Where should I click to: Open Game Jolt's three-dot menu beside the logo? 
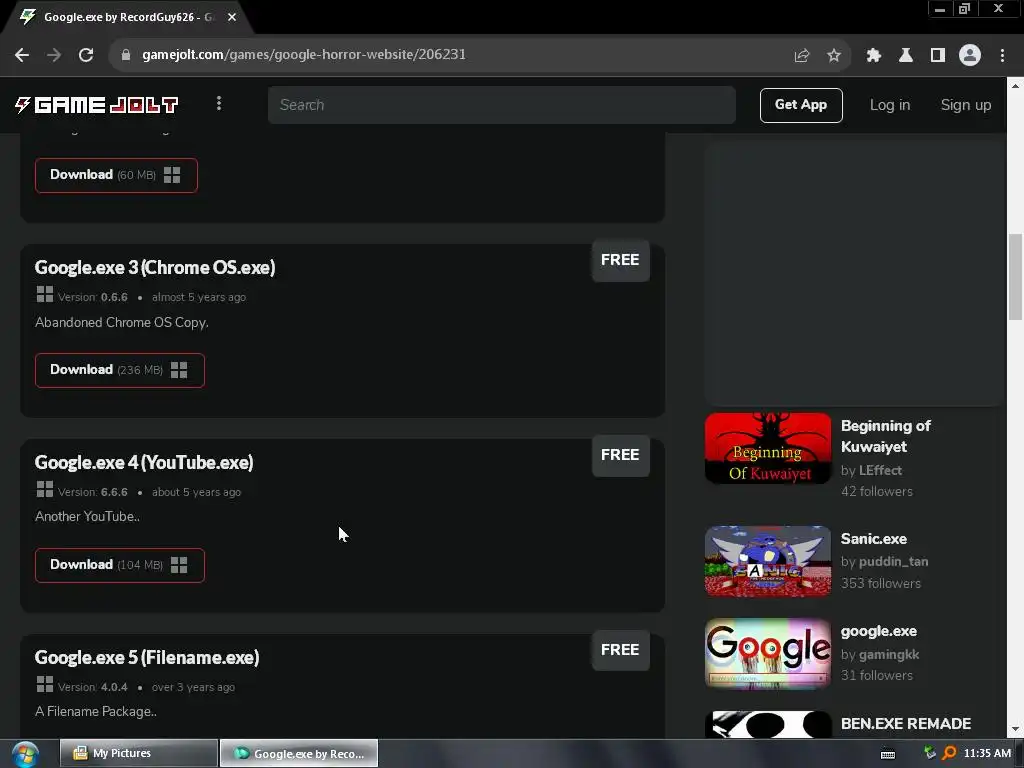(219, 103)
